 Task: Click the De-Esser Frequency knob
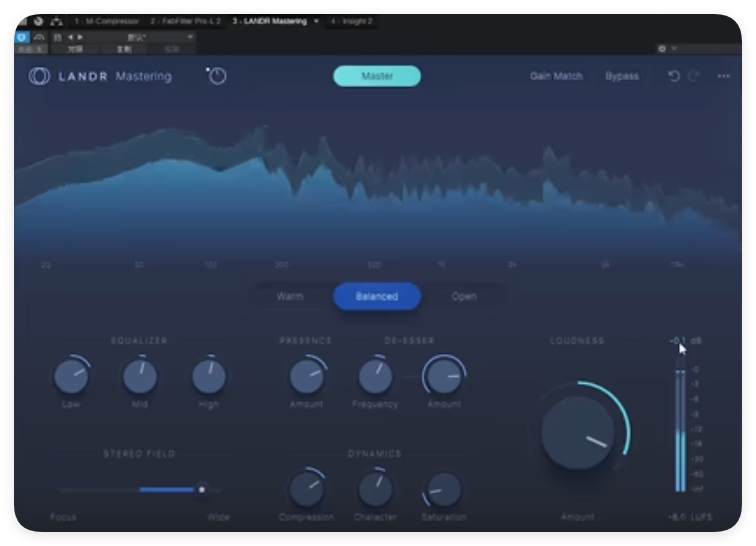(x=375, y=376)
